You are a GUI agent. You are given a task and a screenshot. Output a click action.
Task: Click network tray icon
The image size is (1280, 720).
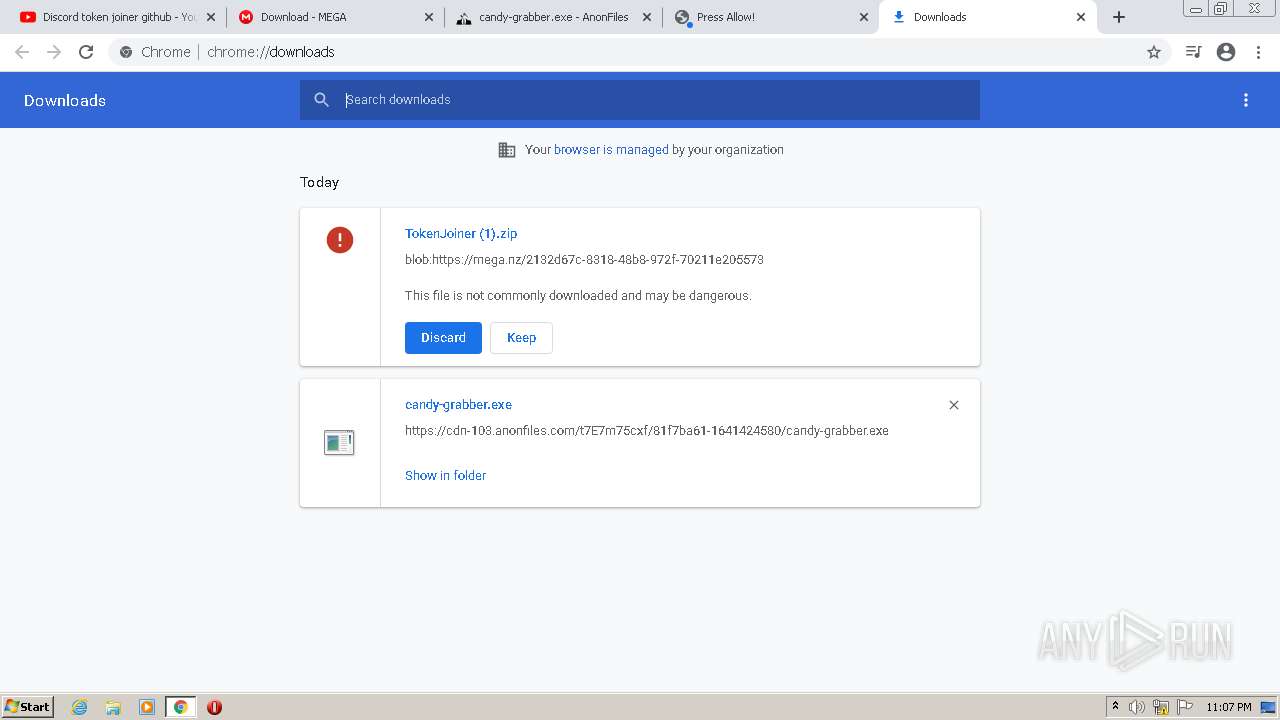click(1161, 707)
